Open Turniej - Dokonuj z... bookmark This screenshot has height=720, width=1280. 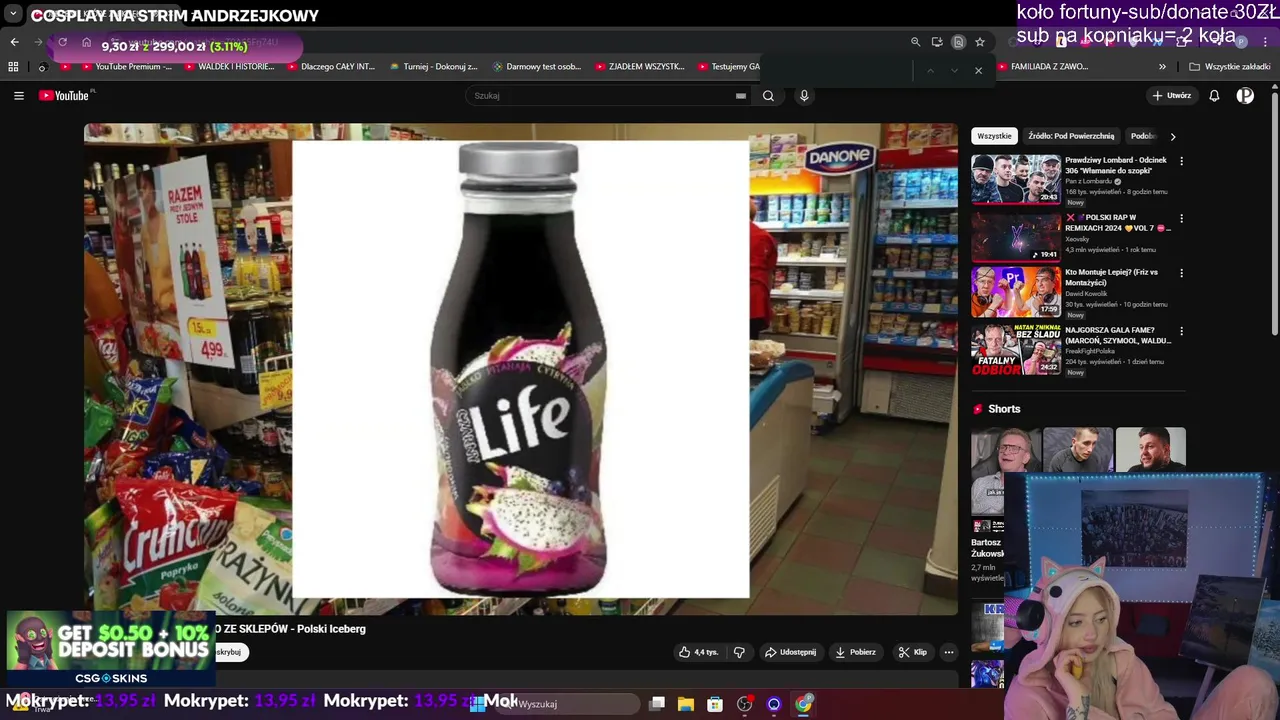434,67
